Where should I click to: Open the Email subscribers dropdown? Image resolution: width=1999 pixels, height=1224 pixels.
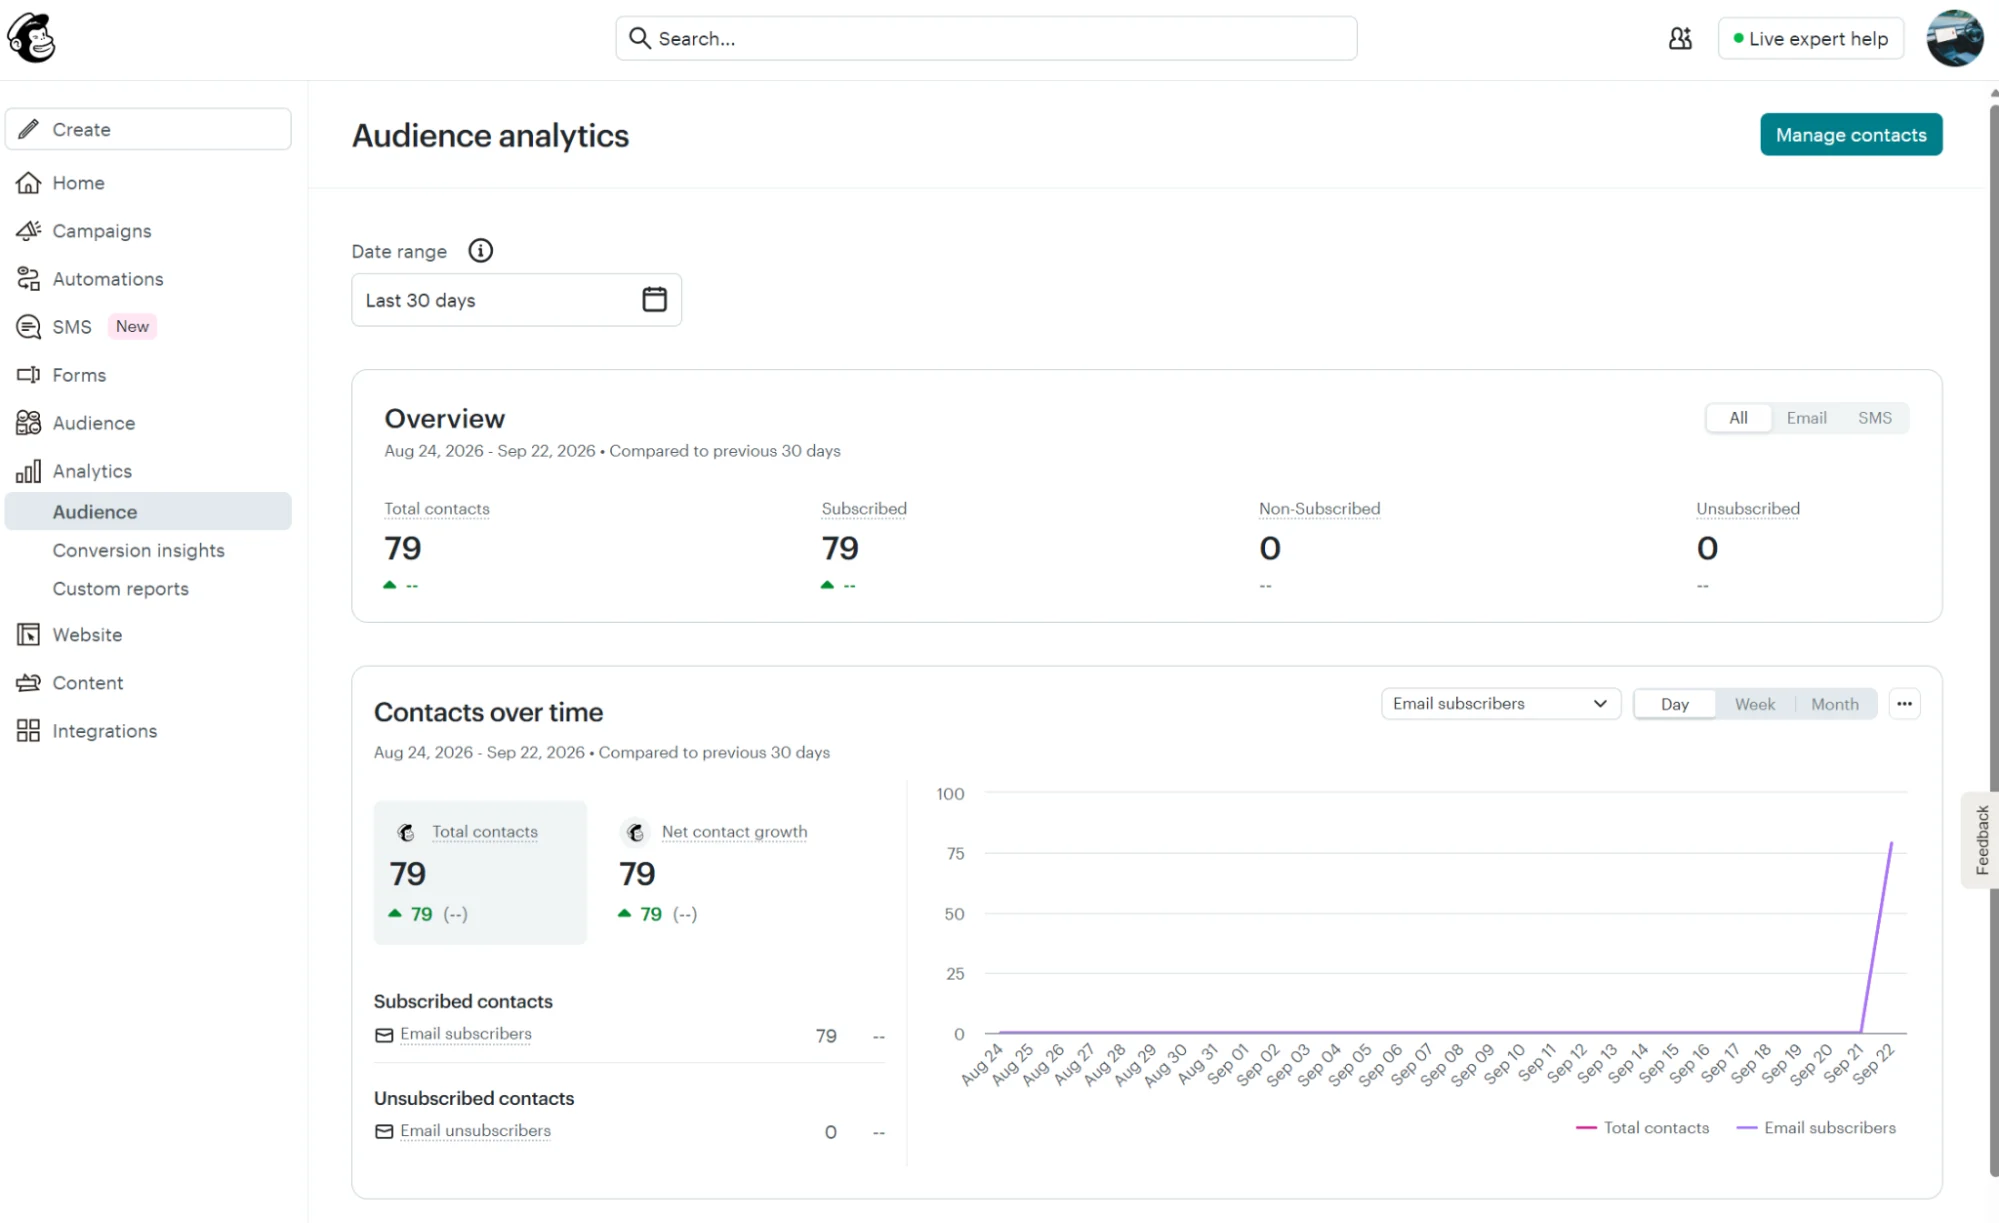[1500, 704]
